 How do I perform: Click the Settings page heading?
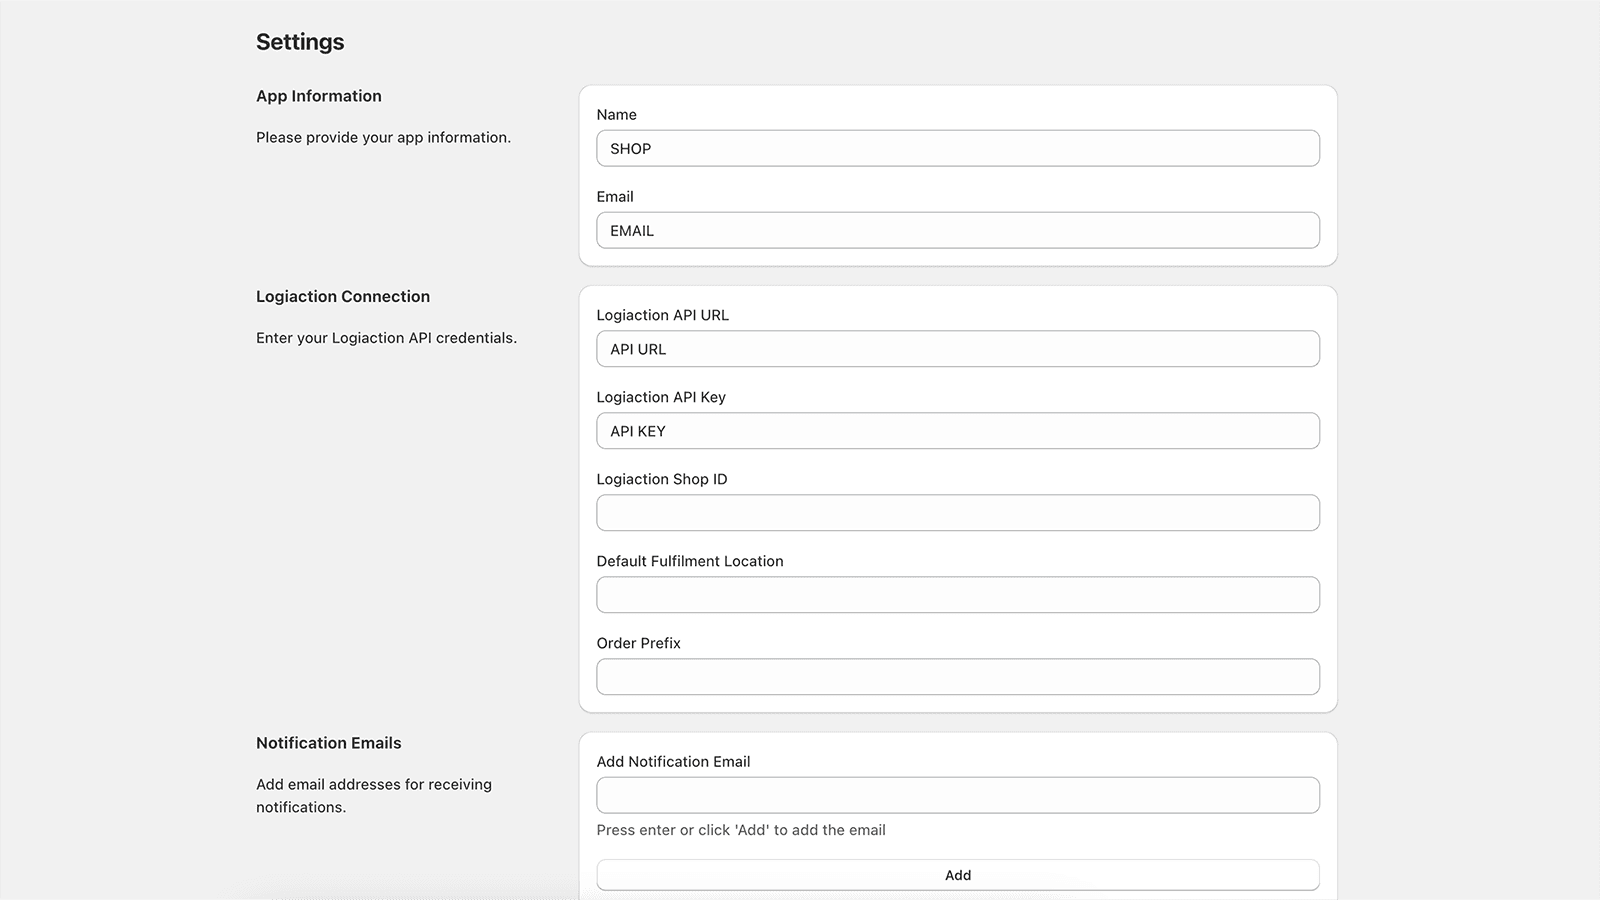point(300,42)
